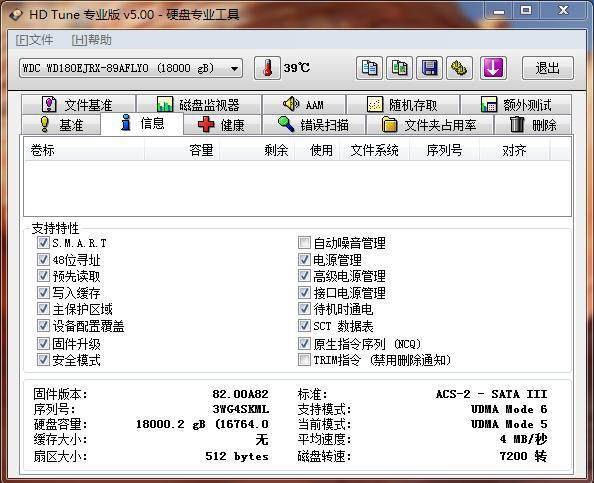Copy info to clipboard icon
Viewport: 594px width, 483px height.
pyautogui.click(x=369, y=68)
